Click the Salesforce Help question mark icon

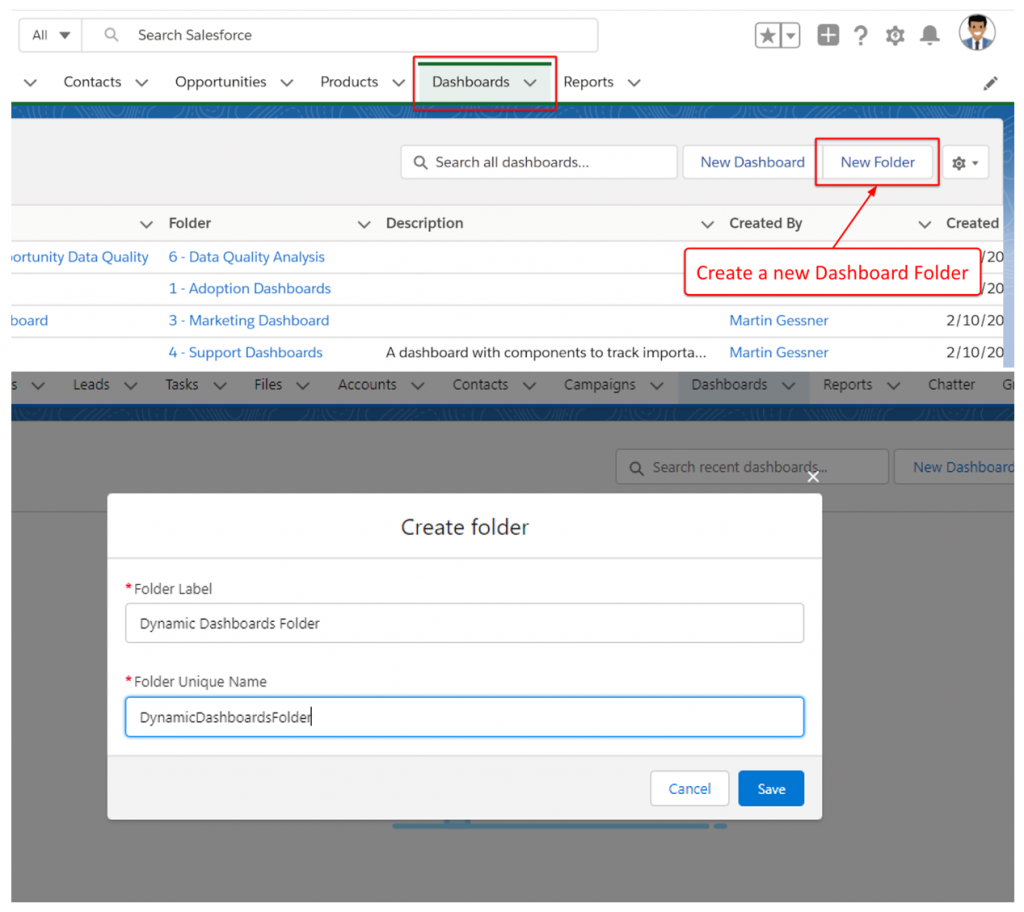click(861, 34)
